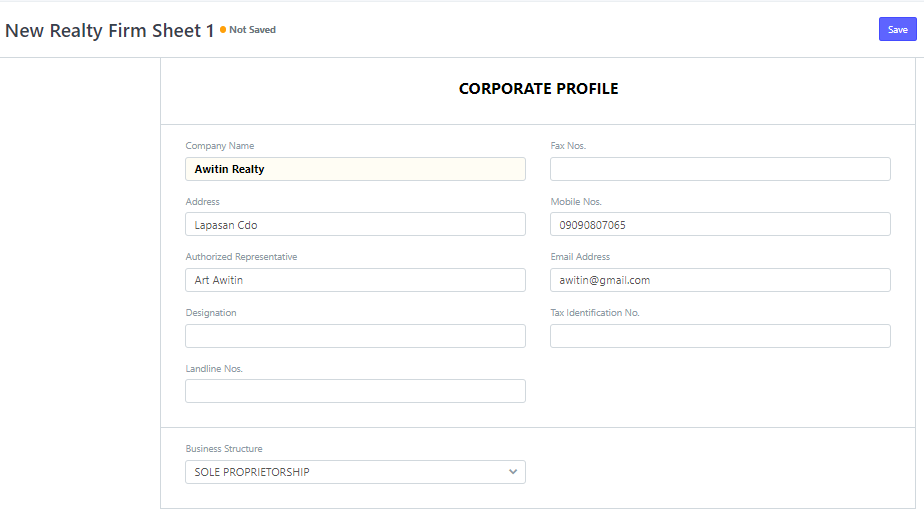
Task: Click the New Realty Firm Sheet 1 title
Action: pos(110,31)
